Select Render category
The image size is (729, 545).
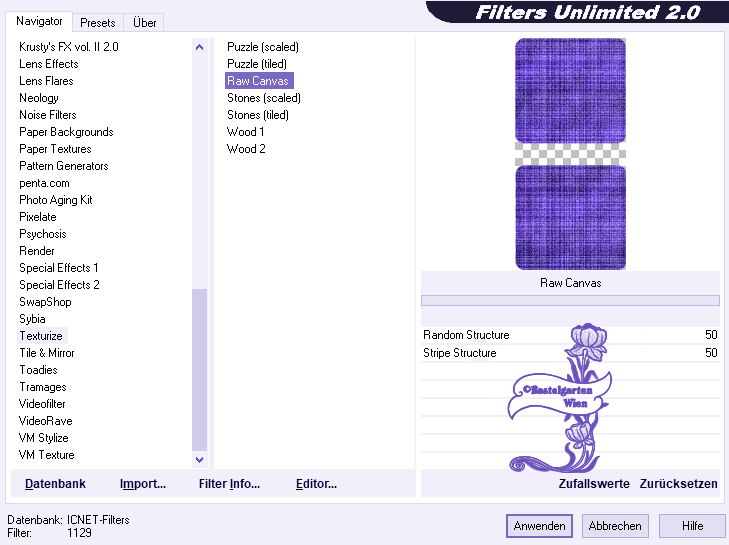pos(37,251)
